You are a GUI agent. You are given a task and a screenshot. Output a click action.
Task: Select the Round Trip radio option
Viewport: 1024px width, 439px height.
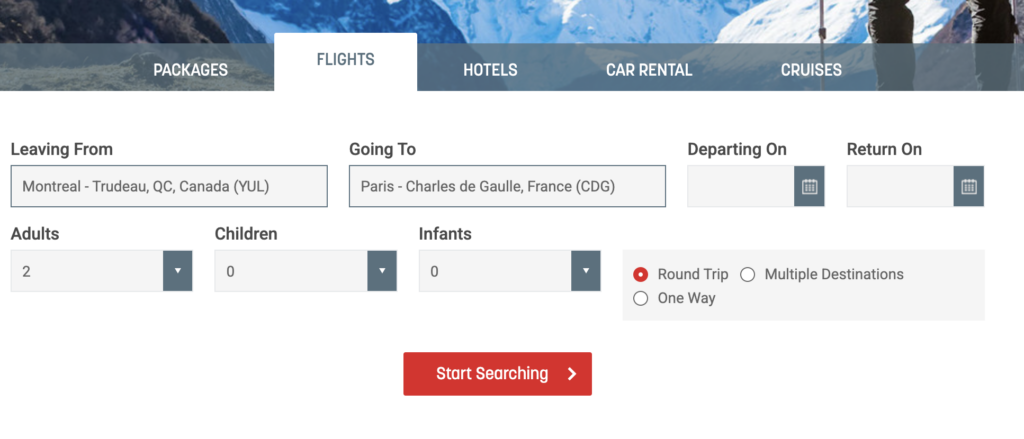point(641,274)
